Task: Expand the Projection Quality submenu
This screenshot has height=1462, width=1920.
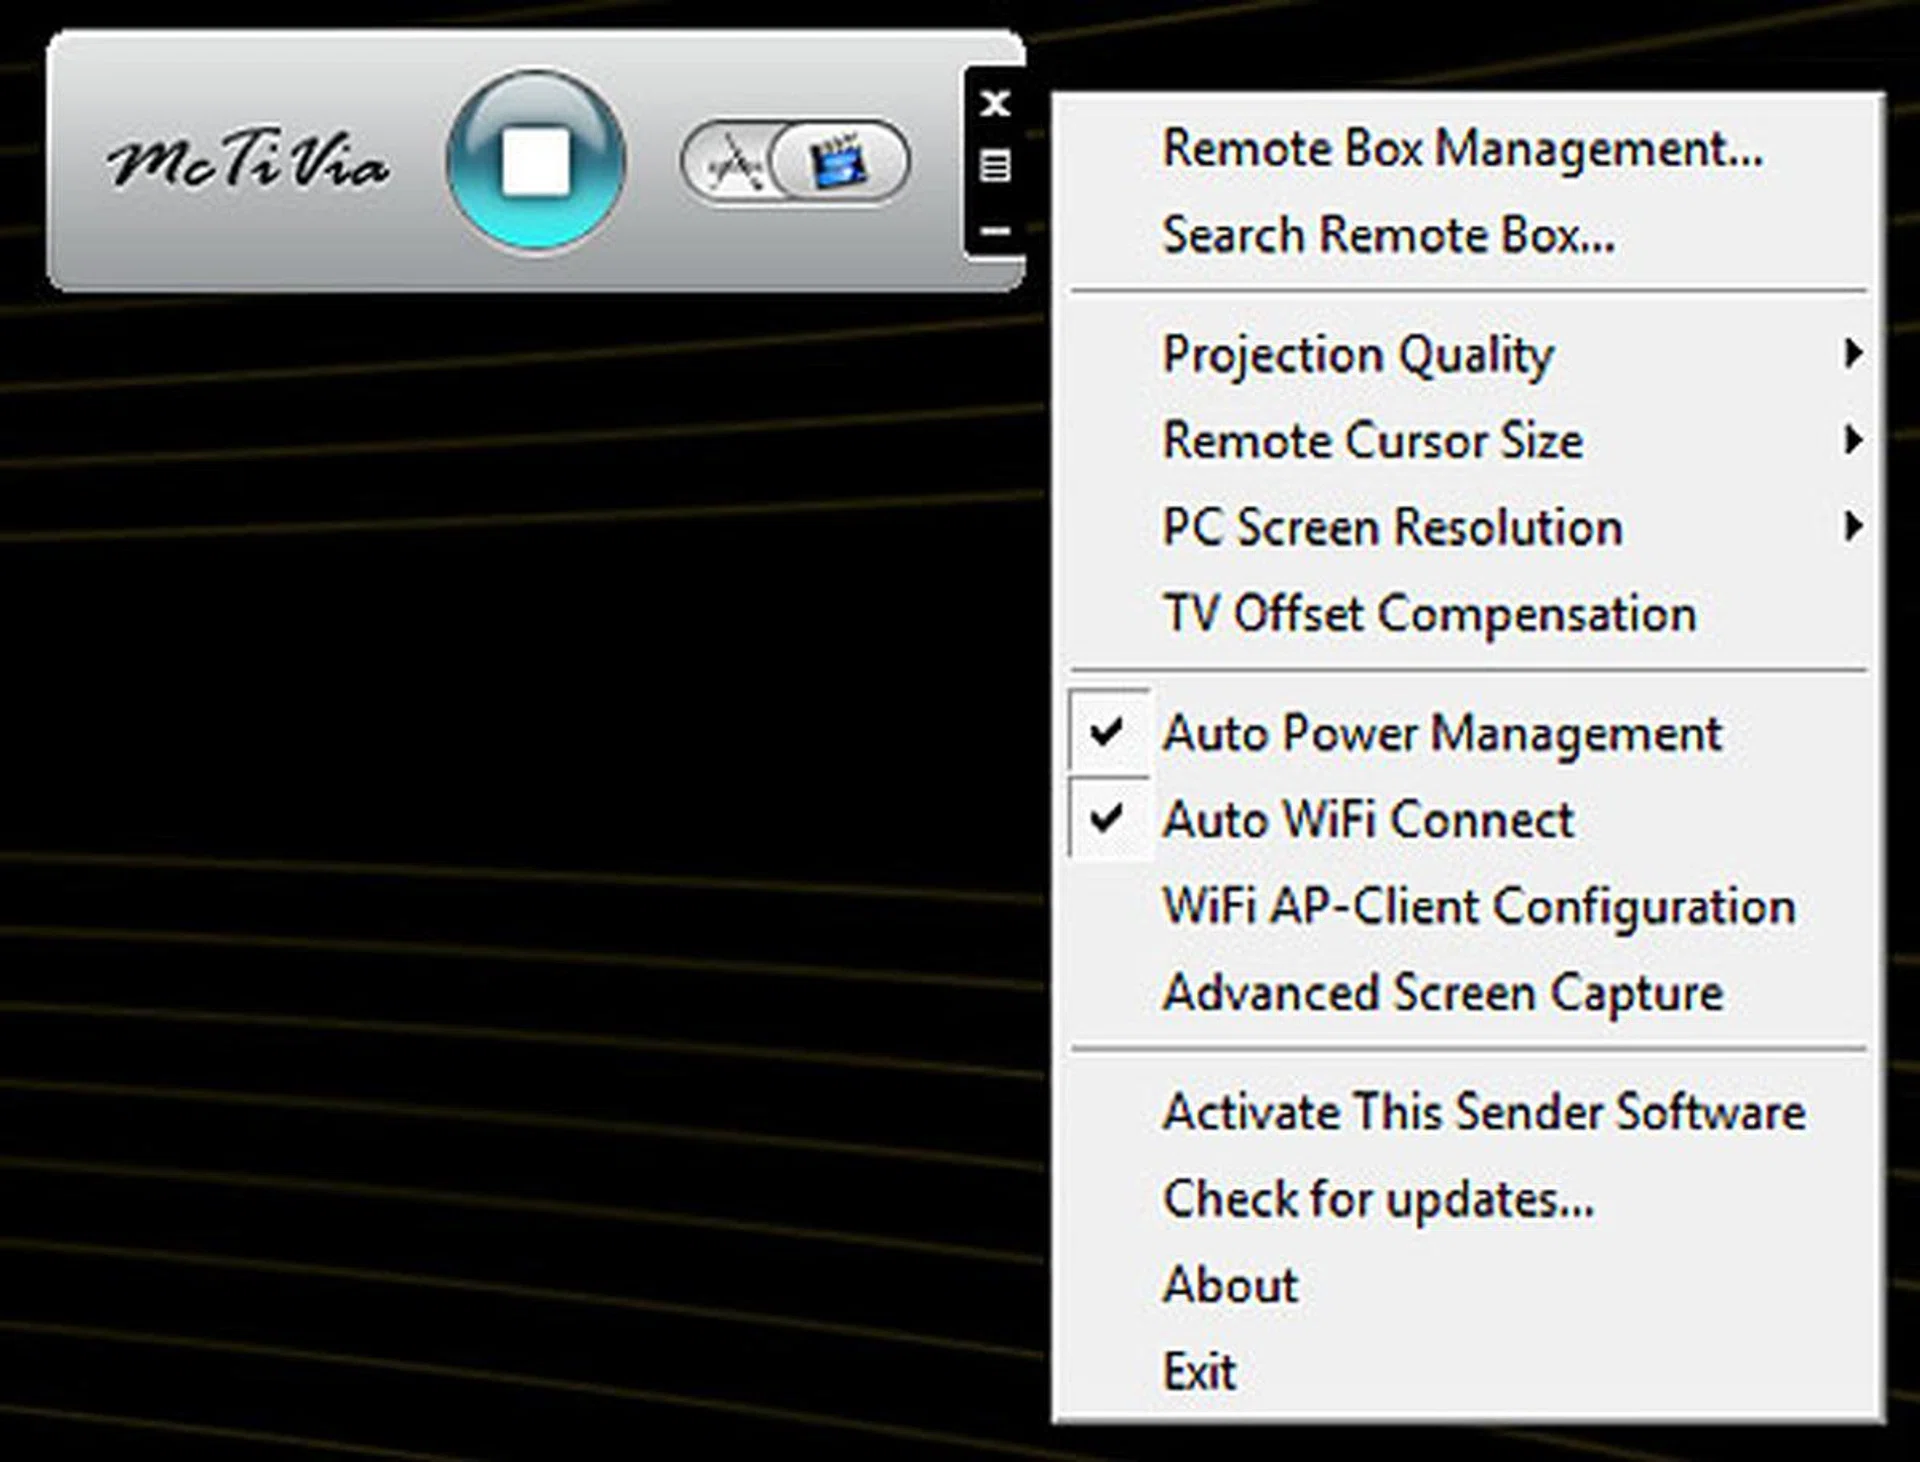Action: pyautogui.click(x=1358, y=353)
